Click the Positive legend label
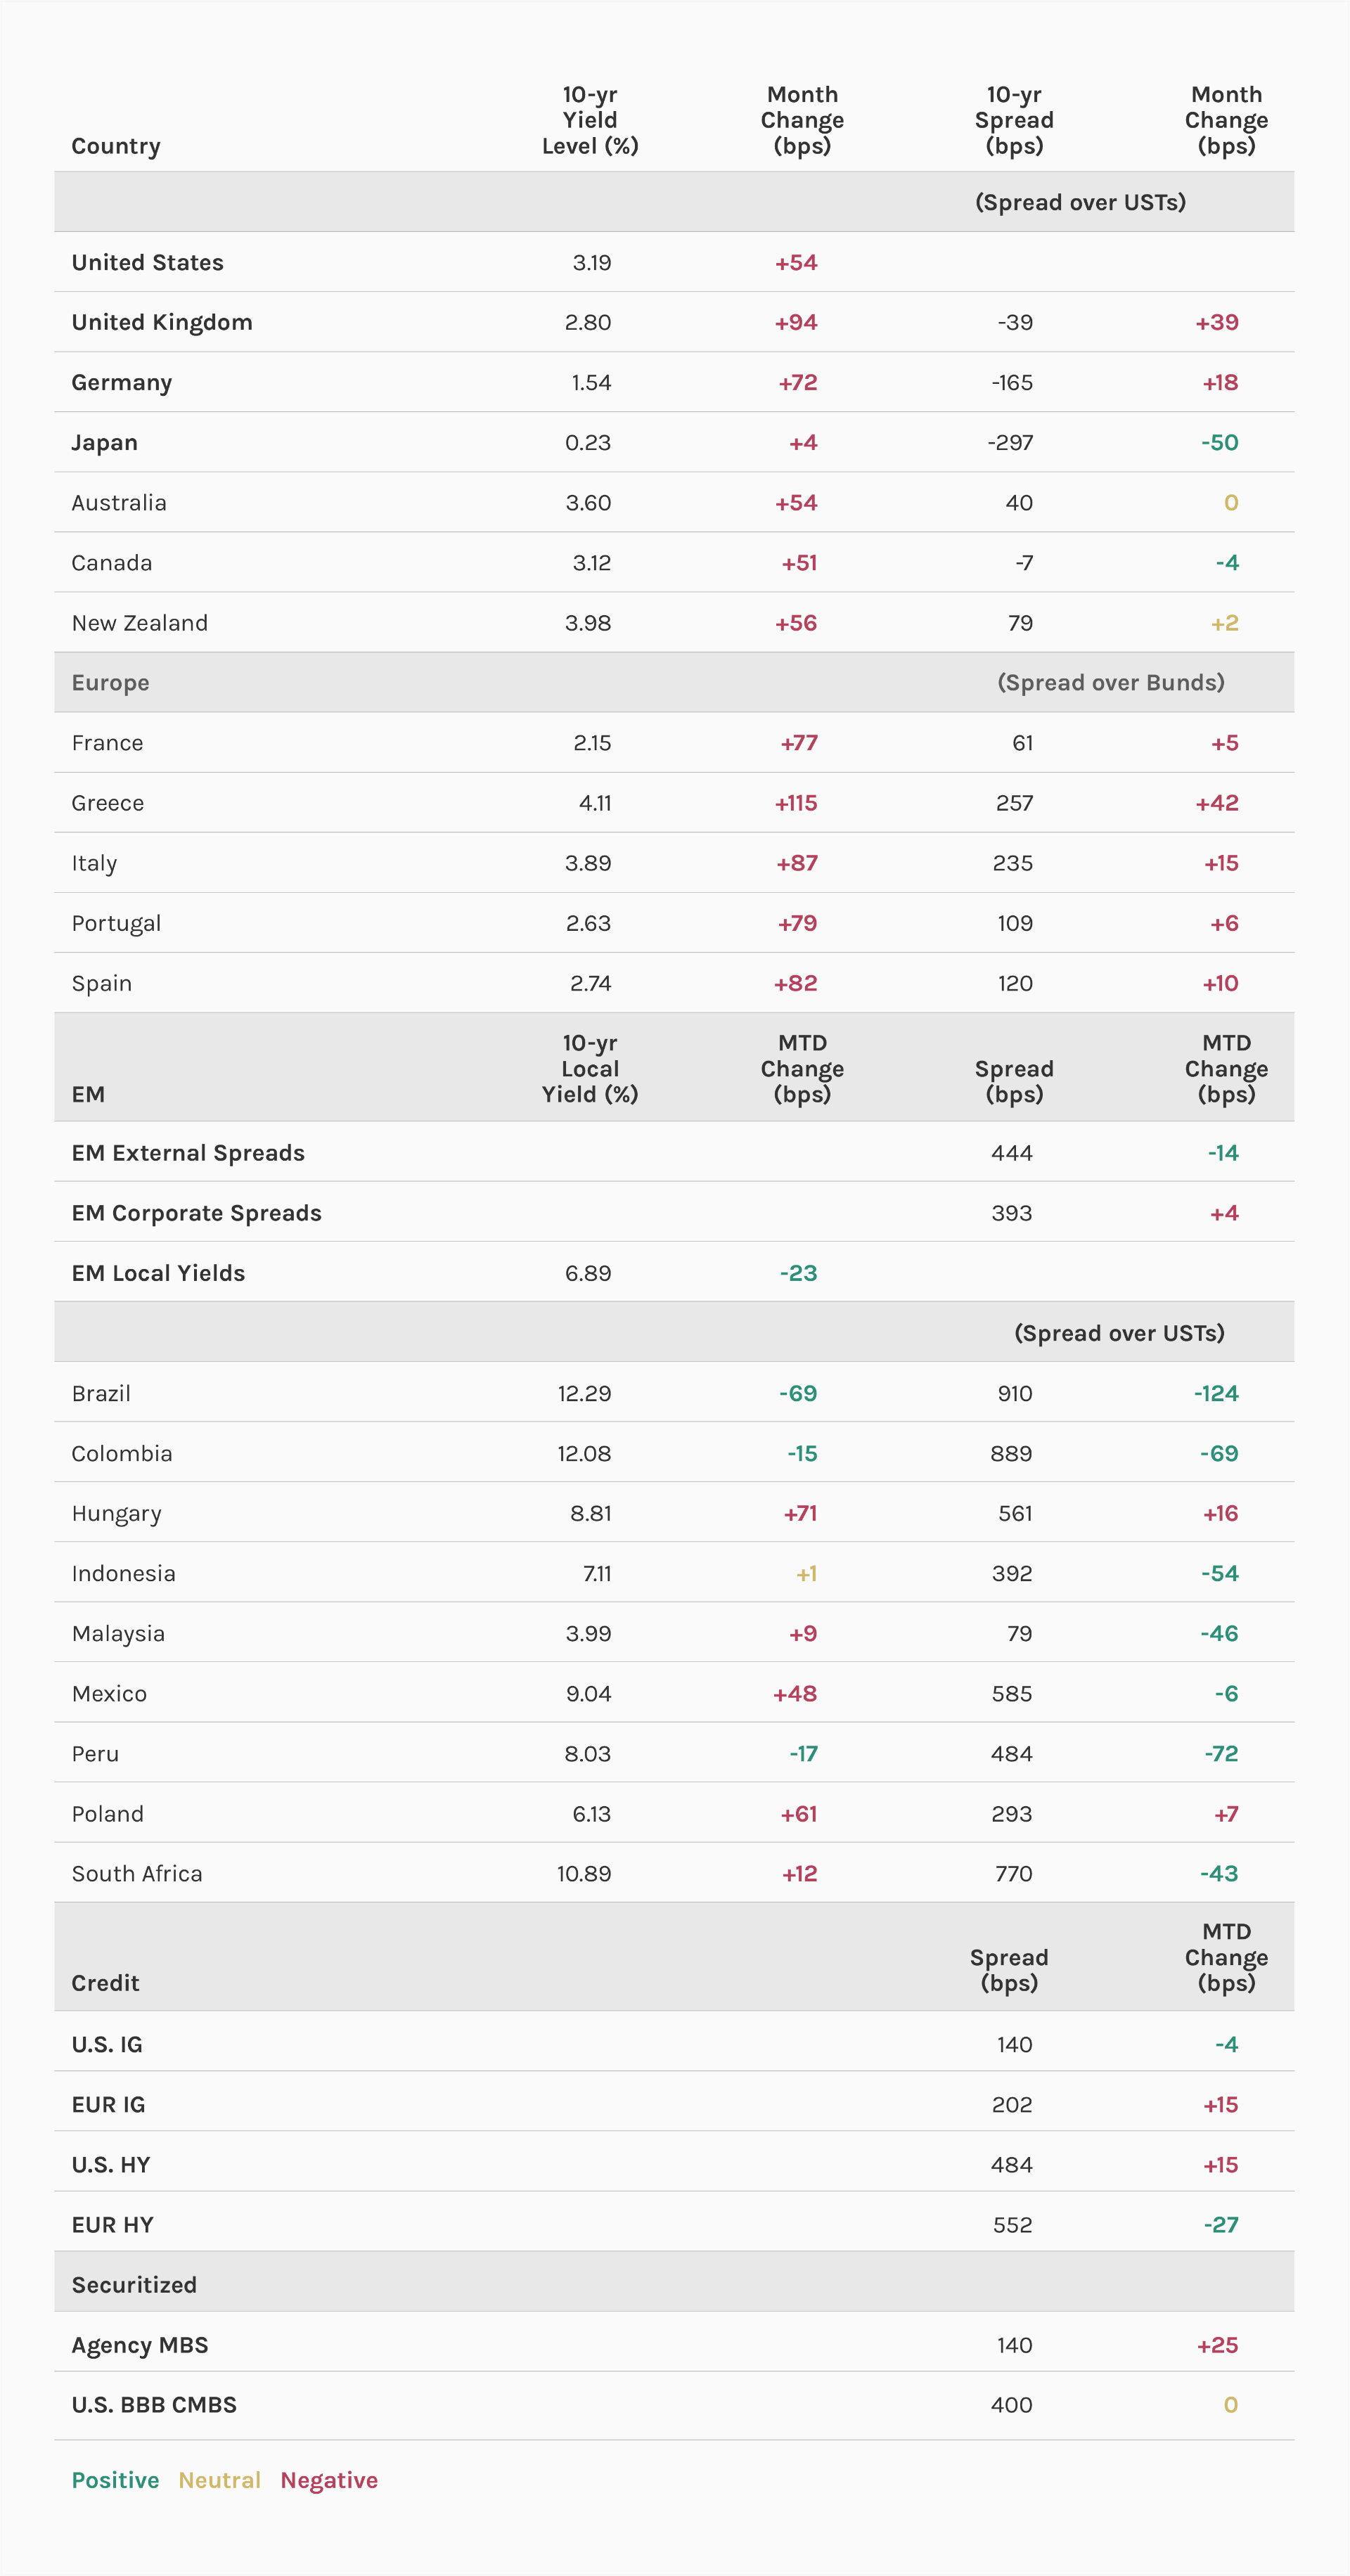This screenshot has width=1350, height=2576. 115,2480
